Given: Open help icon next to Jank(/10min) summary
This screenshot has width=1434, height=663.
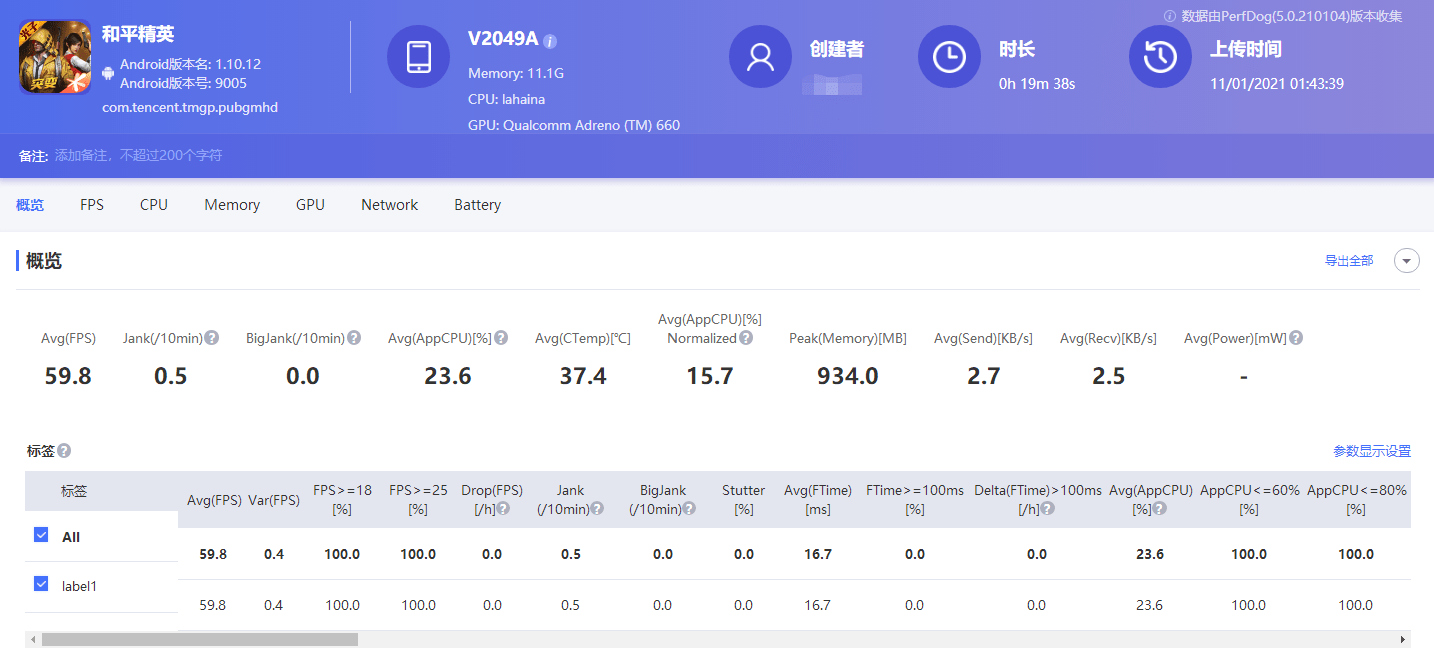Looking at the screenshot, I should tap(212, 338).
